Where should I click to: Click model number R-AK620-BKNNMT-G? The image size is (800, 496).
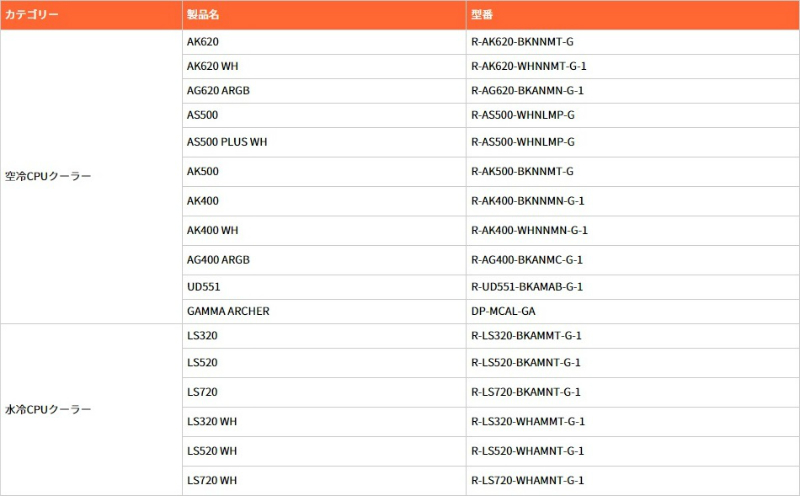[x=522, y=42]
